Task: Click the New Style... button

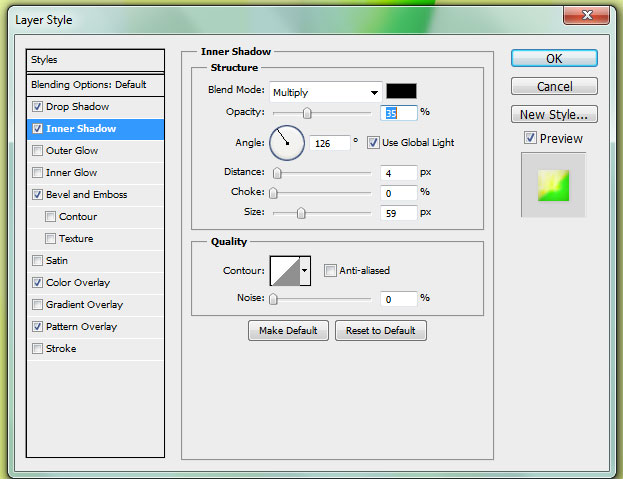Action: (x=554, y=114)
